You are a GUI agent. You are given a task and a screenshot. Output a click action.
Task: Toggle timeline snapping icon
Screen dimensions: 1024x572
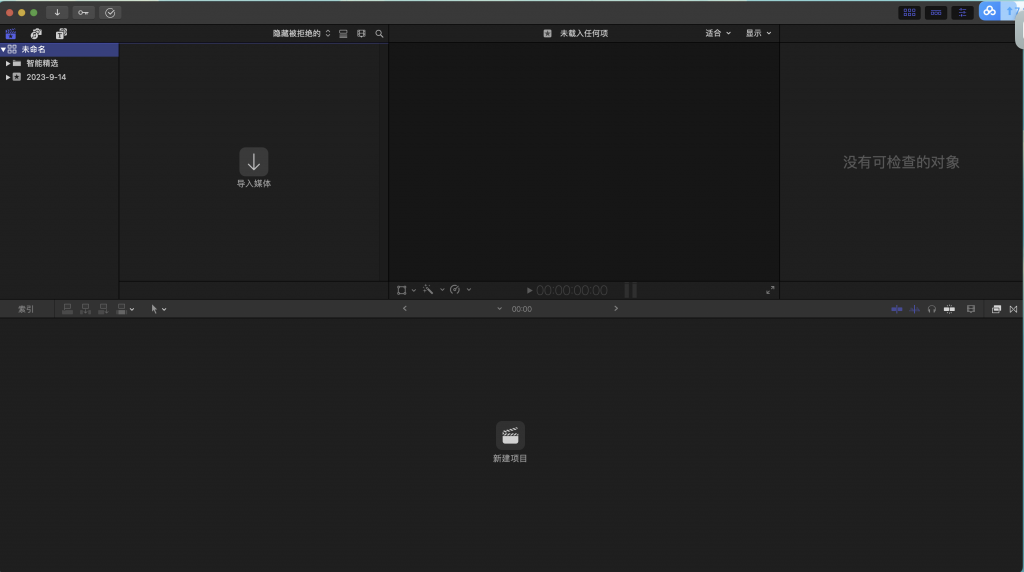(950, 309)
